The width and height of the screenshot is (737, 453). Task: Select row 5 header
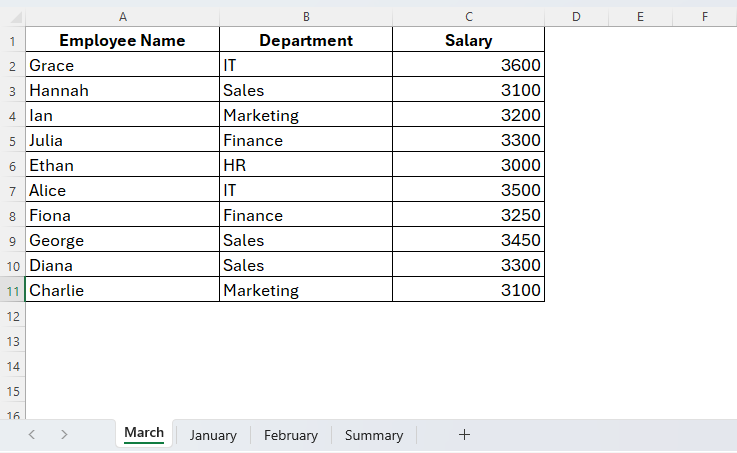(x=13, y=141)
